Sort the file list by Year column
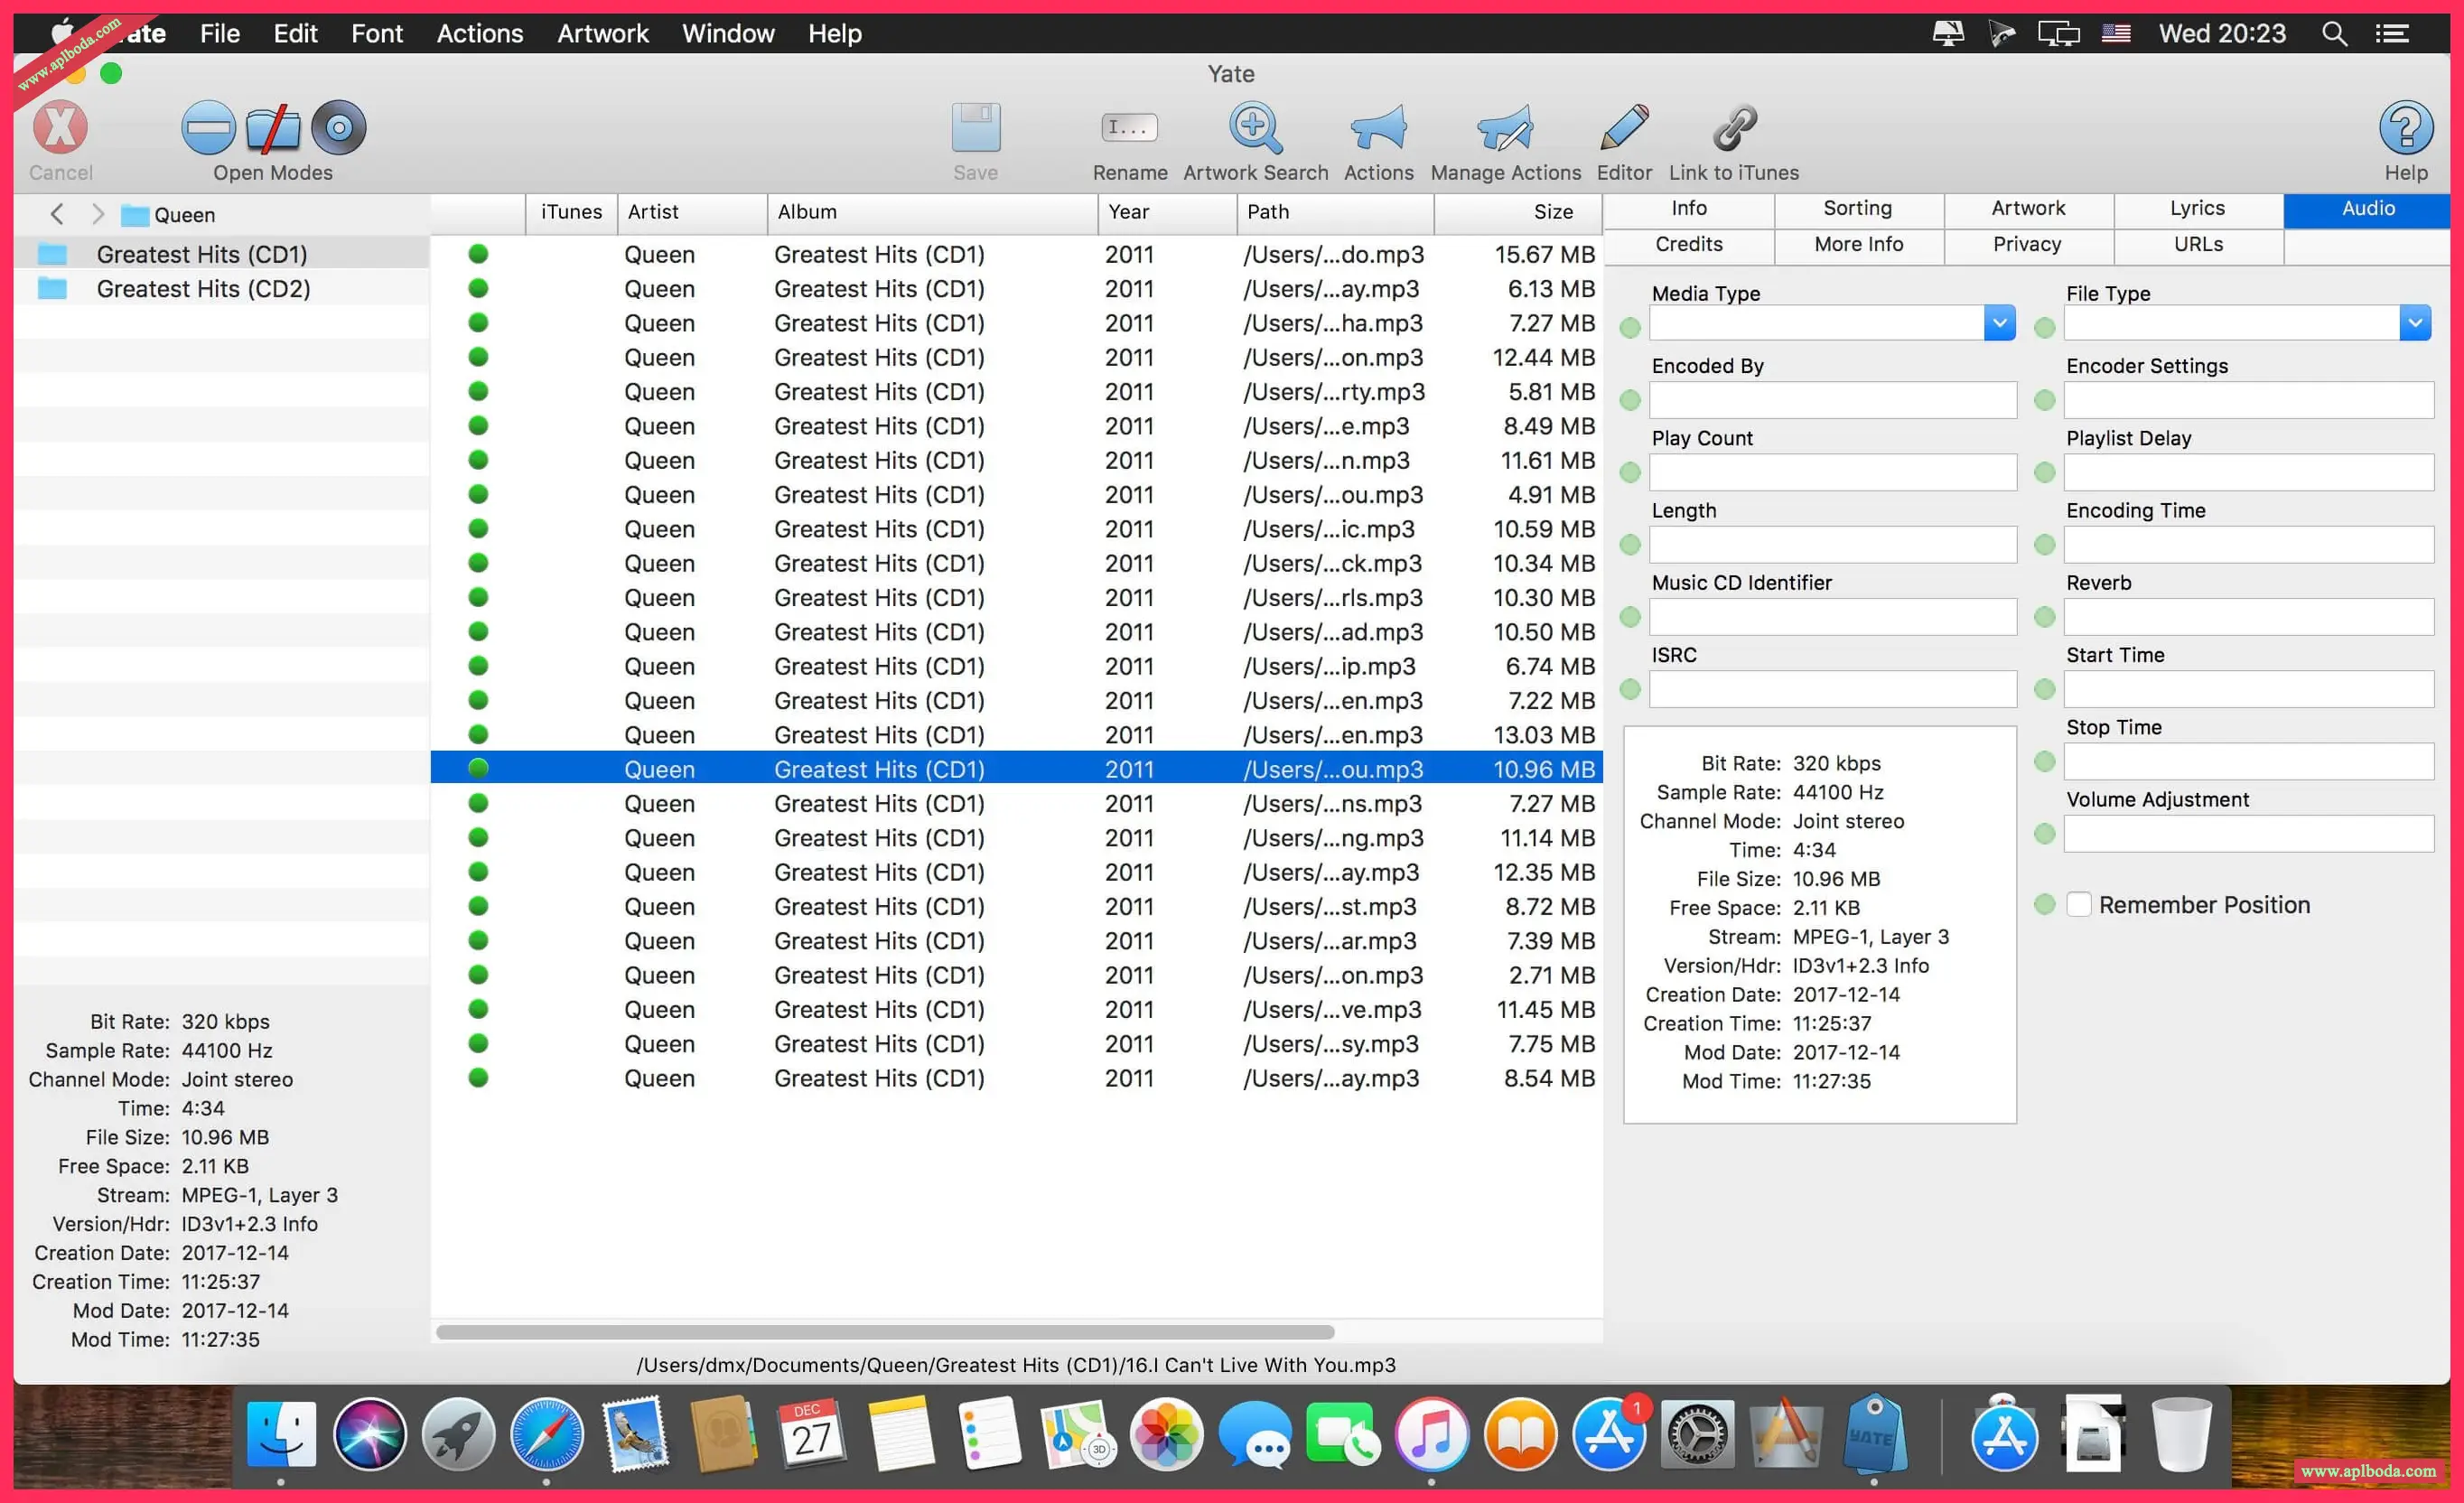Screen dimensions: 2464x1503 pyautogui.click(x=1167, y=212)
